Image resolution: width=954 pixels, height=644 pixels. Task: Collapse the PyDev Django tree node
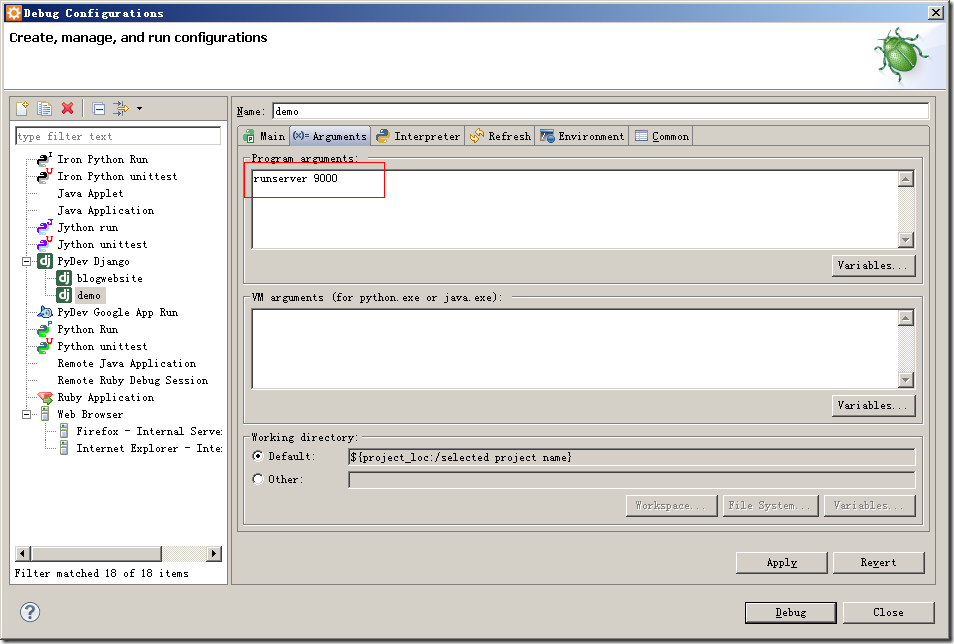coord(27,261)
